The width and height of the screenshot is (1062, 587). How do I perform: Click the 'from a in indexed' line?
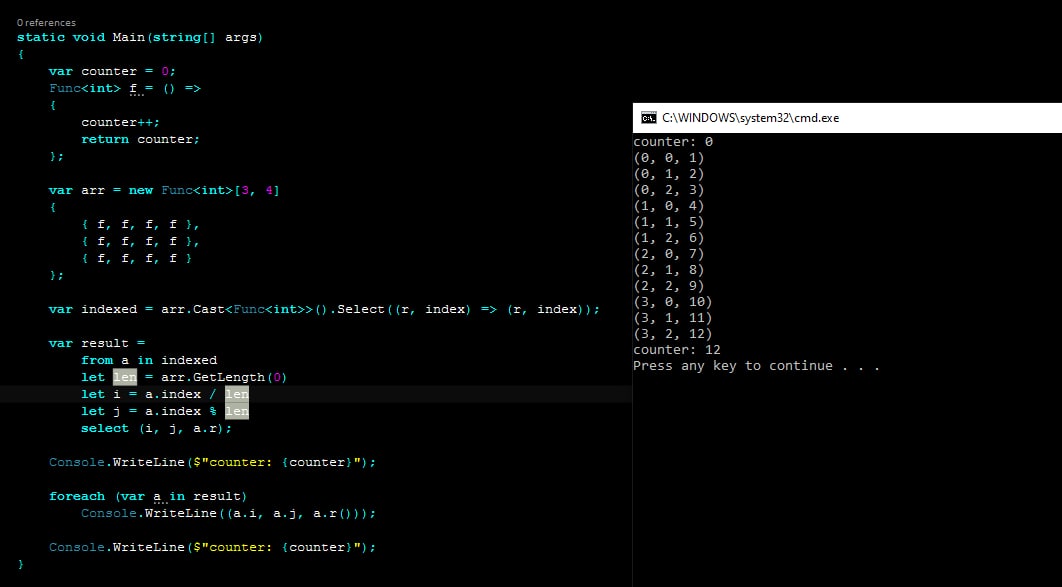tap(149, 360)
